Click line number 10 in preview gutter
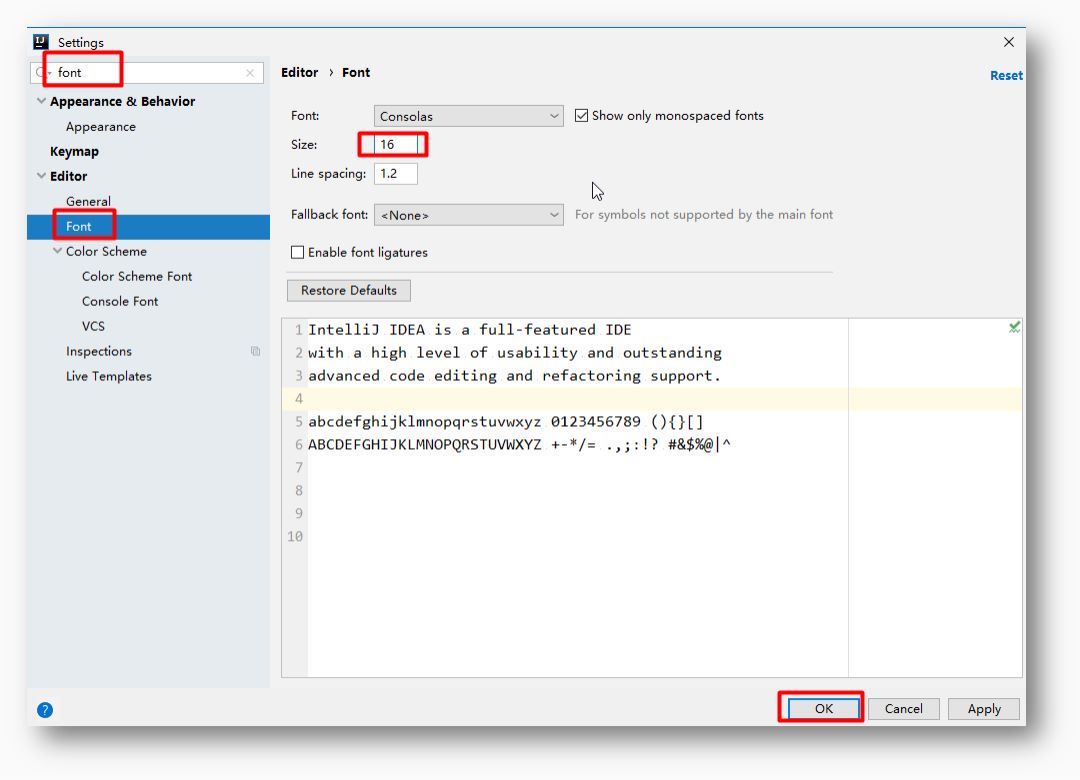Image resolution: width=1080 pixels, height=780 pixels. click(295, 537)
